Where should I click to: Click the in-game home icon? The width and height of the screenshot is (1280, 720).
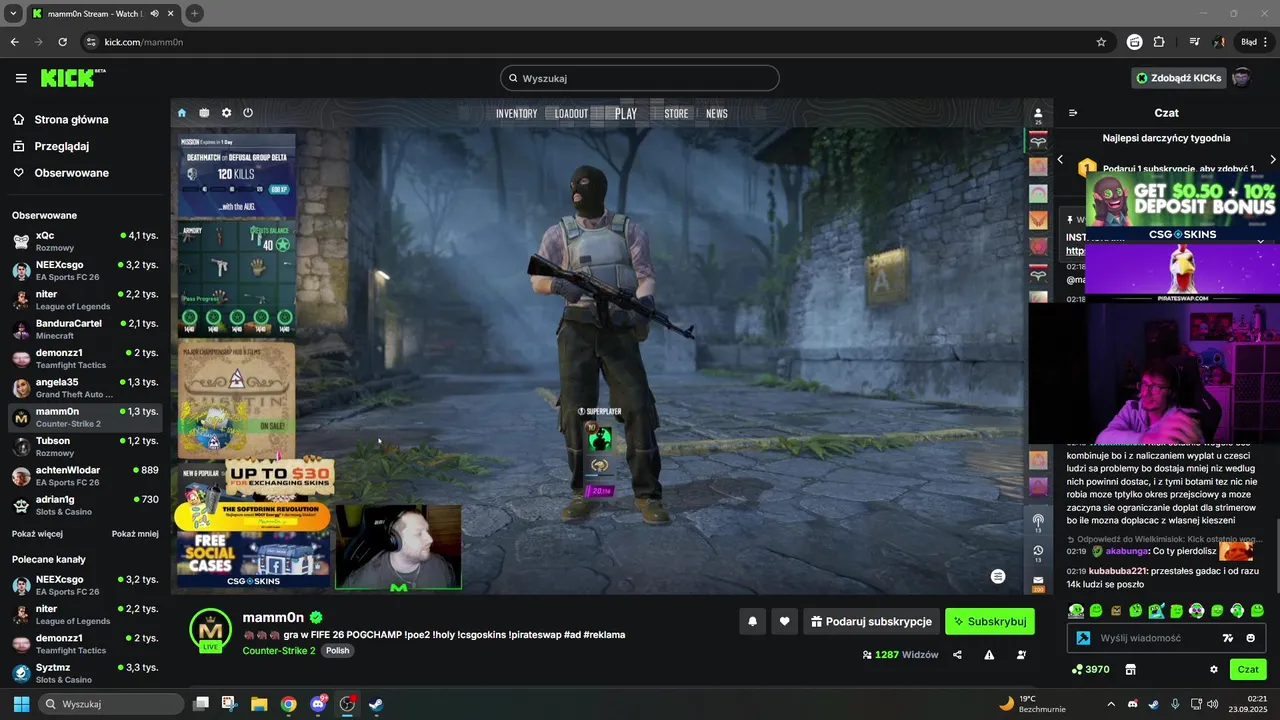pyautogui.click(x=182, y=113)
